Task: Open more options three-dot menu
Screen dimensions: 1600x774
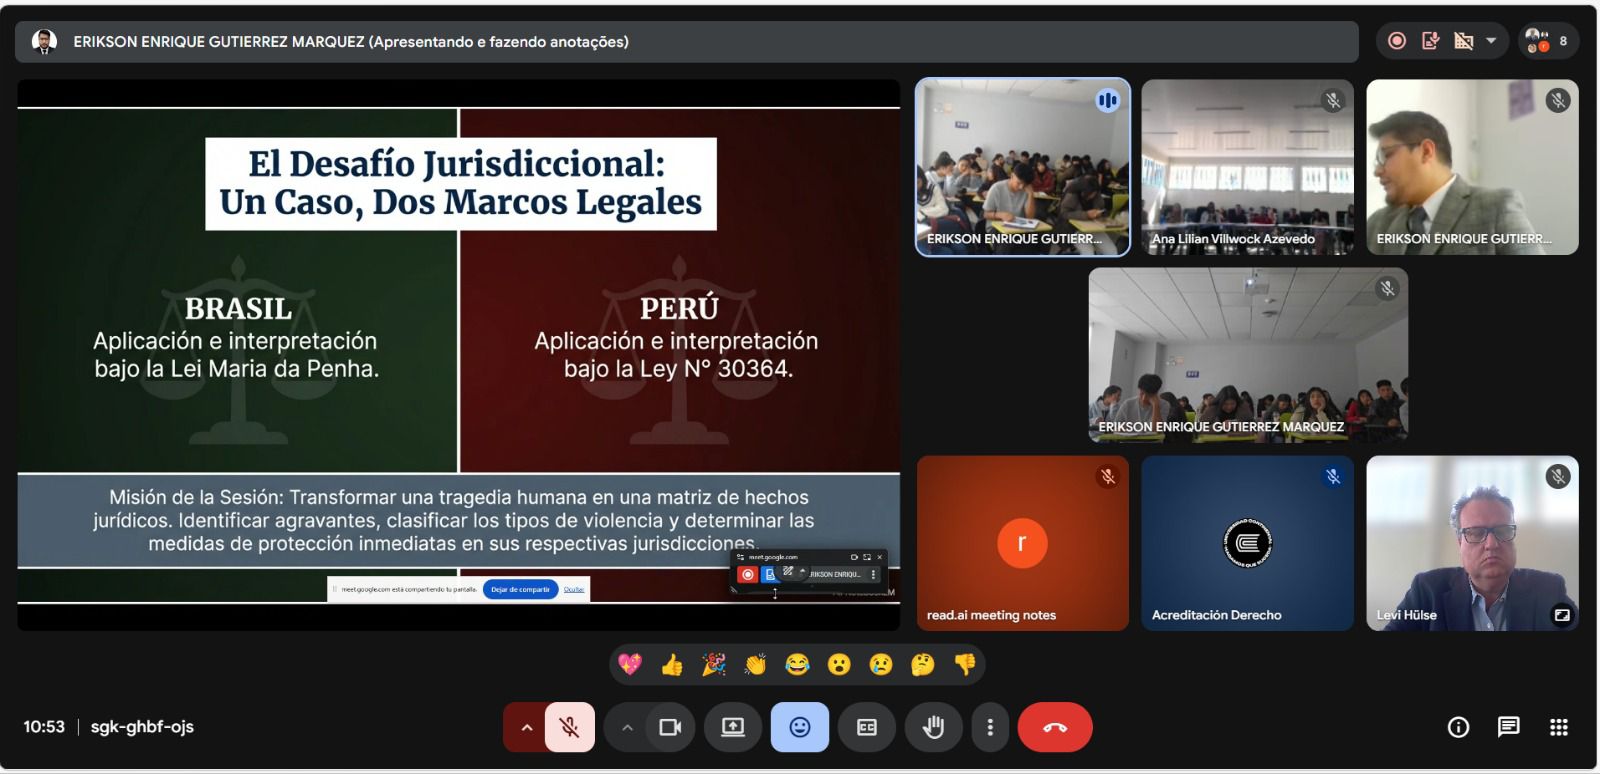Action: (990, 727)
